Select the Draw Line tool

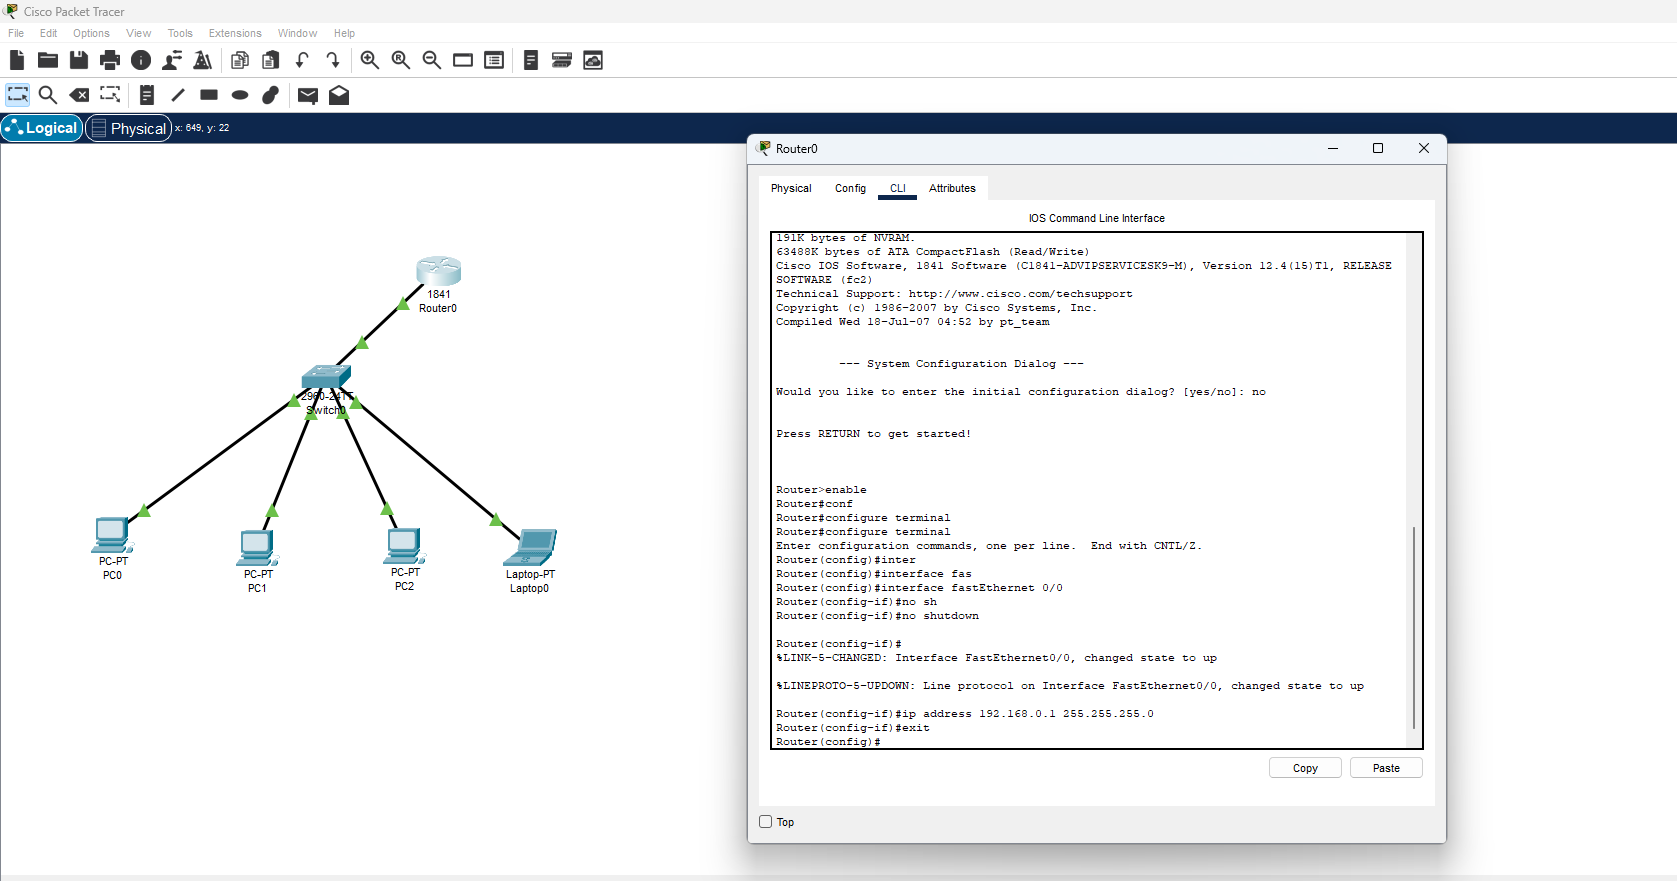pyautogui.click(x=178, y=95)
